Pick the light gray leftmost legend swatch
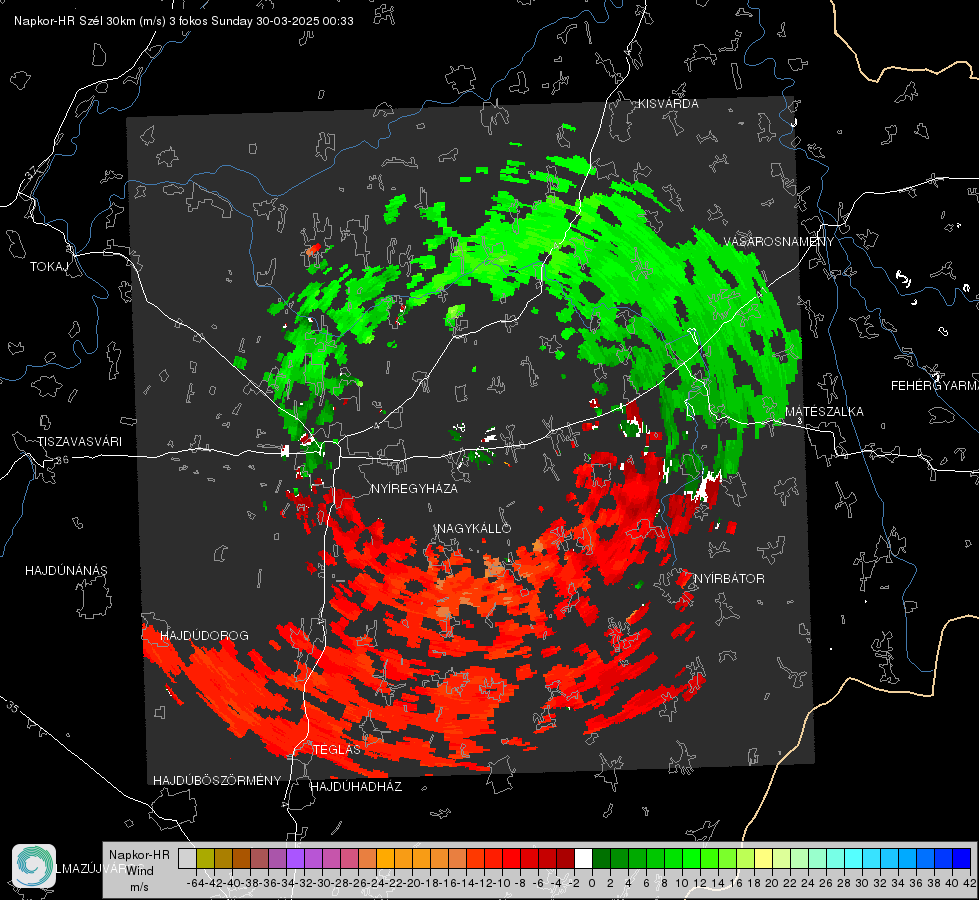The width and height of the screenshot is (979, 900). coord(187,859)
